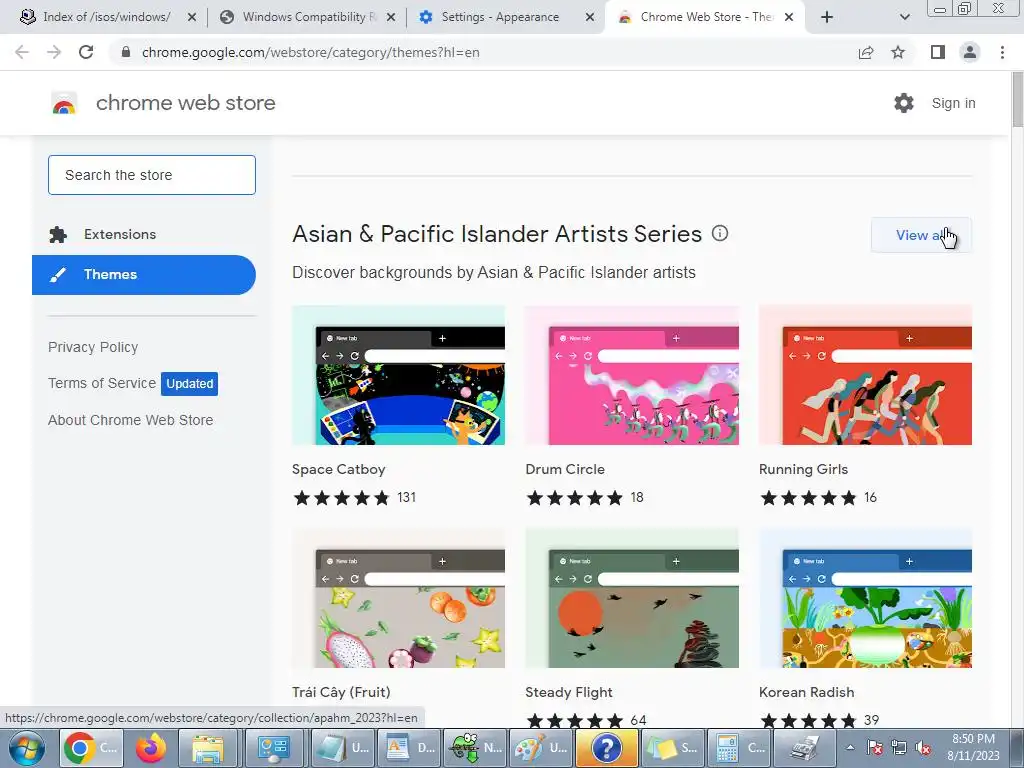The image size is (1024, 768).
Task: Reload the current page
Action: (86, 52)
